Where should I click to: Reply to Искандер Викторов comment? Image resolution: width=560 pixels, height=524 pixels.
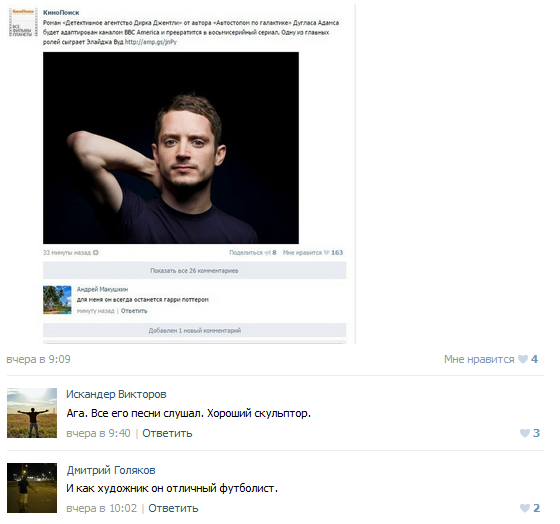click(x=167, y=433)
